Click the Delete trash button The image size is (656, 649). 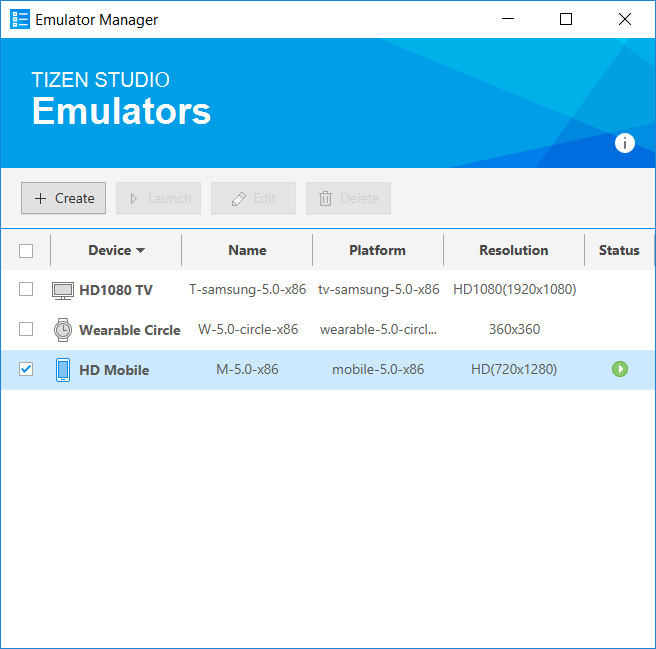(x=348, y=198)
